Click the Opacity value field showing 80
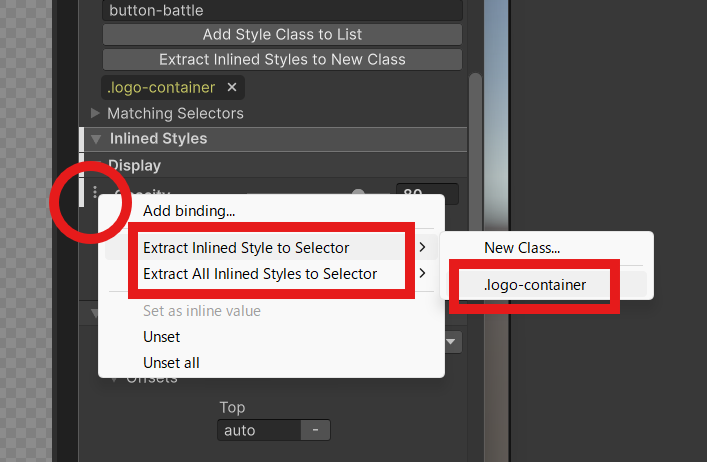The width and height of the screenshot is (707, 462). (x=427, y=194)
